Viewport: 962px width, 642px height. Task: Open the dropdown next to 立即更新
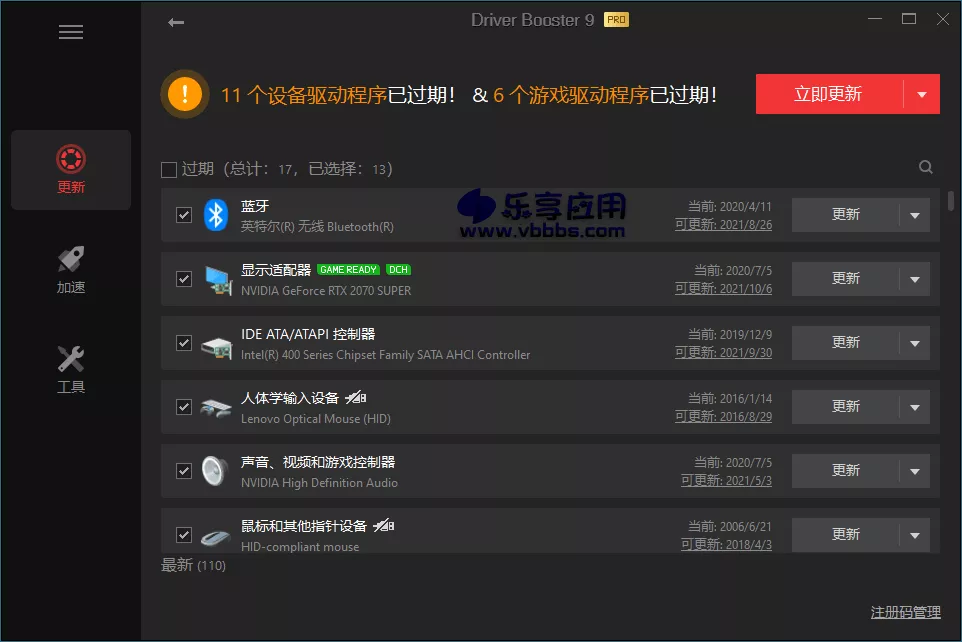pyautogui.click(x=924, y=93)
